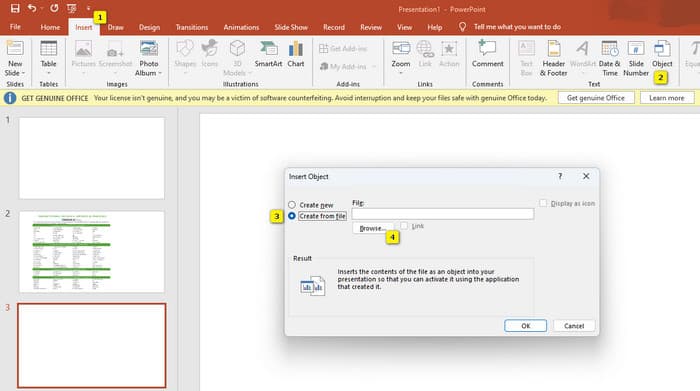Select slide 3 thumbnail
This screenshot has height=391, width=700.
pyautogui.click(x=92, y=345)
